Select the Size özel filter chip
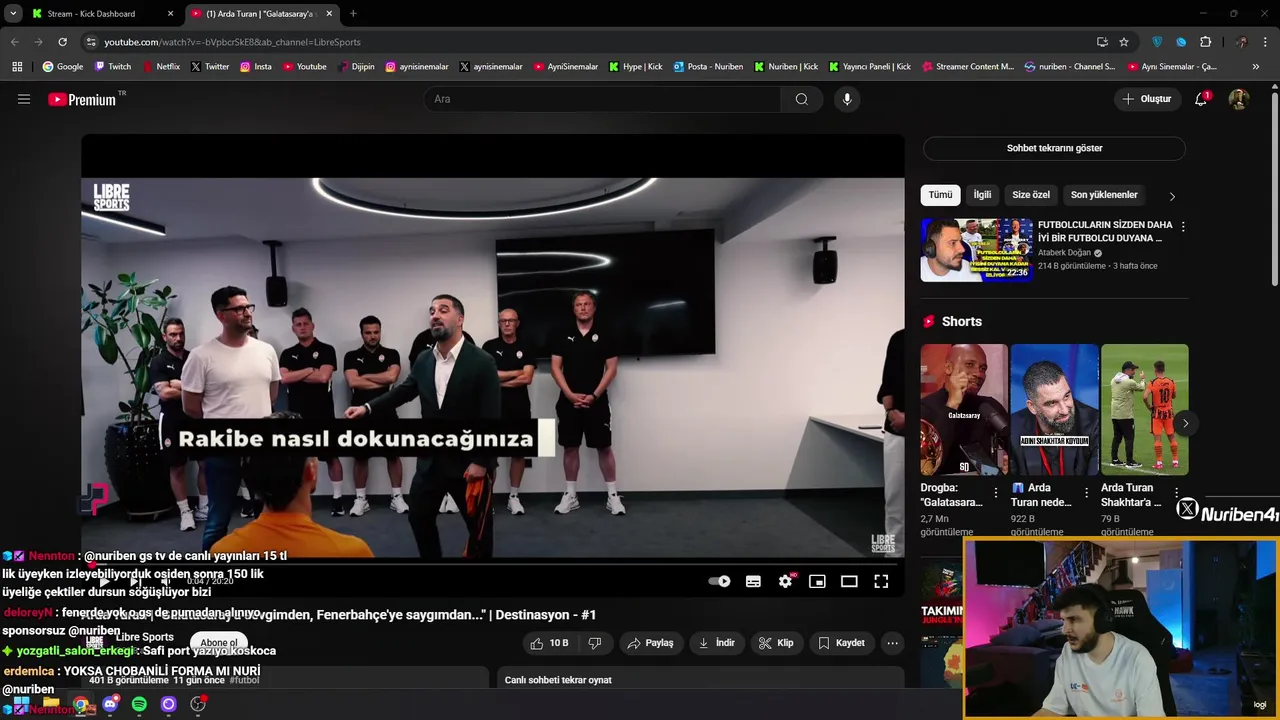Viewport: 1280px width, 720px height. tap(1031, 195)
